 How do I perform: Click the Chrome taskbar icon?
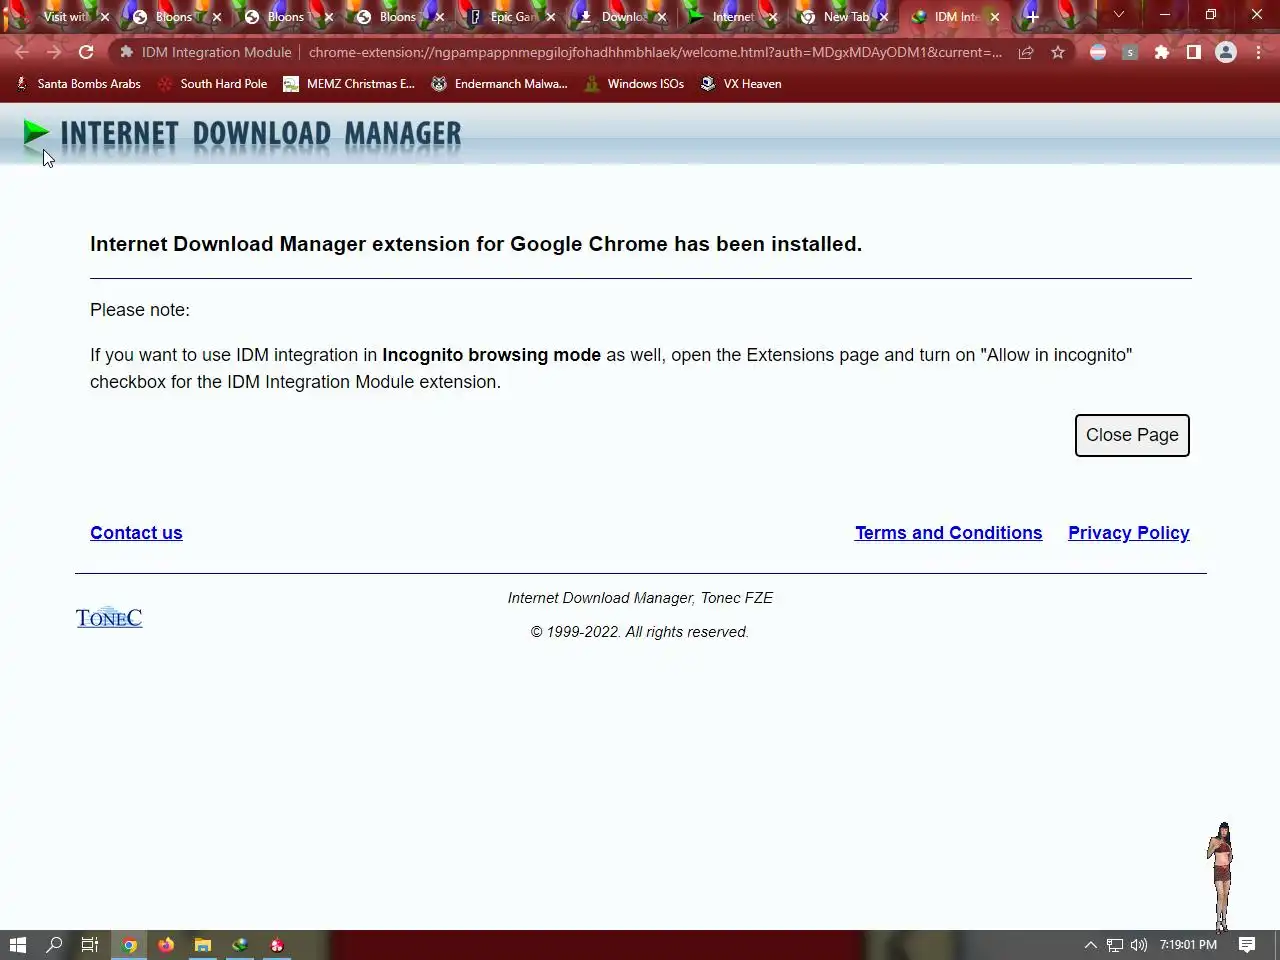coord(129,945)
